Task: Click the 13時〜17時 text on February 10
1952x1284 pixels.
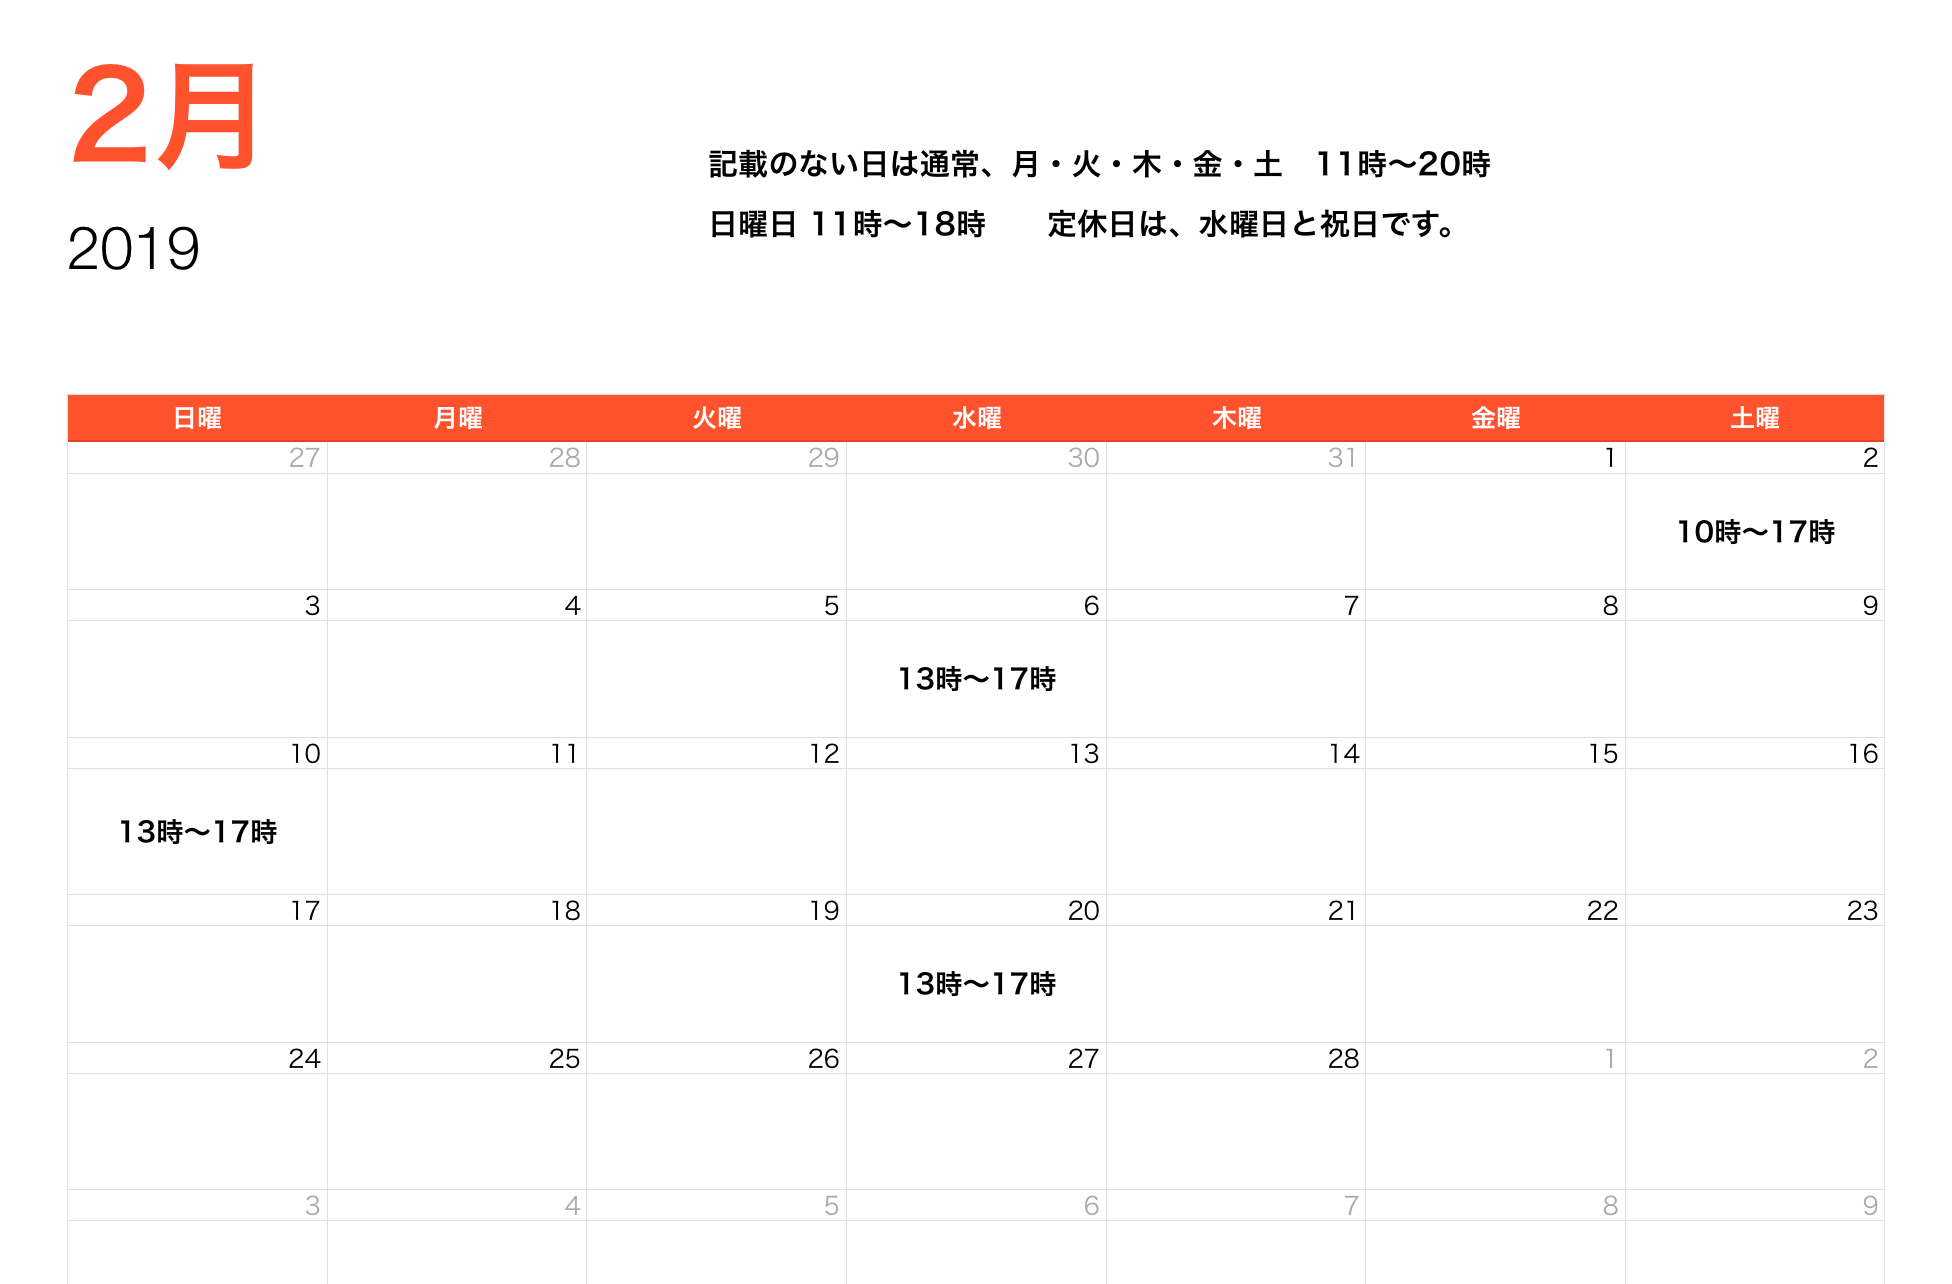Action: click(198, 831)
